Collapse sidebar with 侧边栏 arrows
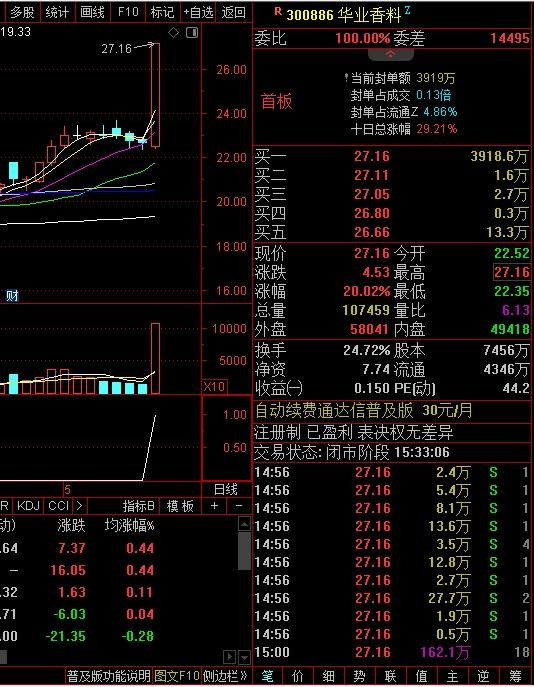Viewport: 534px width, 687px height. [x=226, y=676]
